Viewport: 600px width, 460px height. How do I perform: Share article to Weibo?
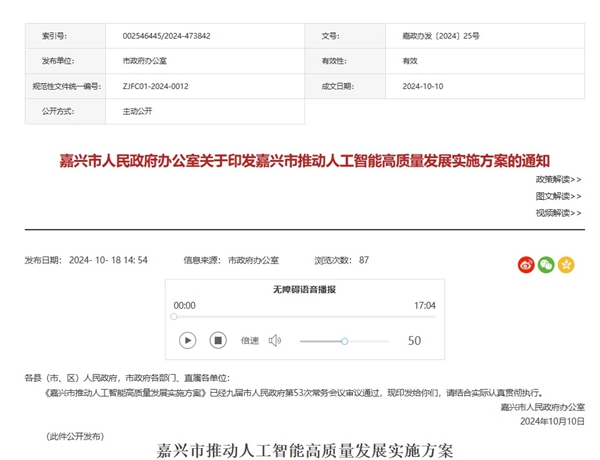click(x=526, y=265)
